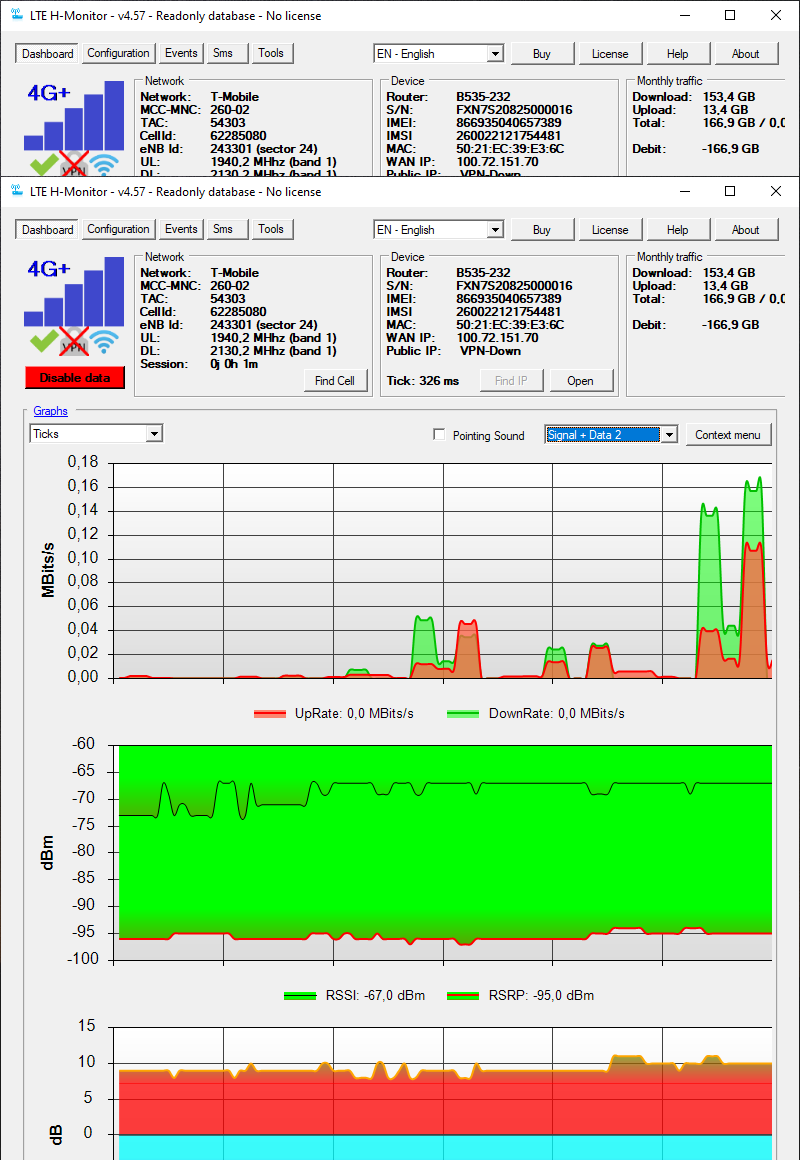
Task: Open Configuration tab in back window
Action: click(118, 53)
